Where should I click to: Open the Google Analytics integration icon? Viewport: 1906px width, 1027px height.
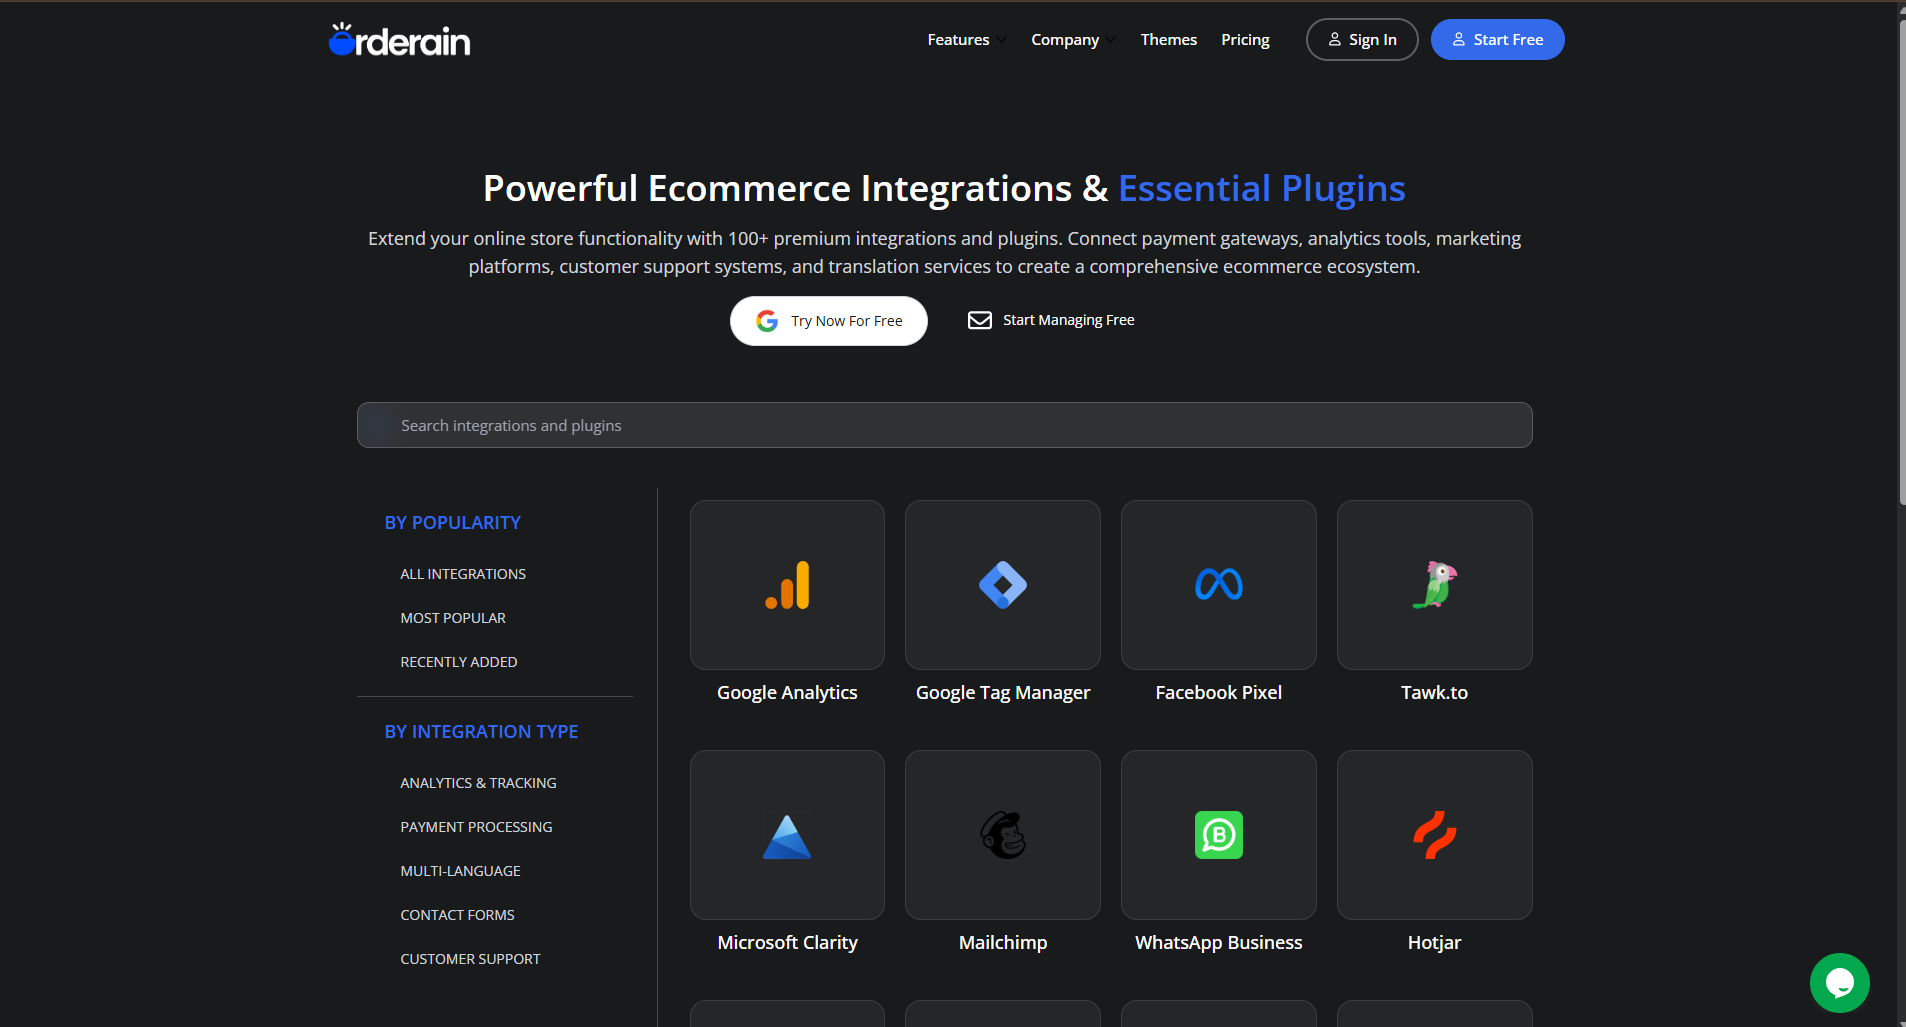coord(787,585)
